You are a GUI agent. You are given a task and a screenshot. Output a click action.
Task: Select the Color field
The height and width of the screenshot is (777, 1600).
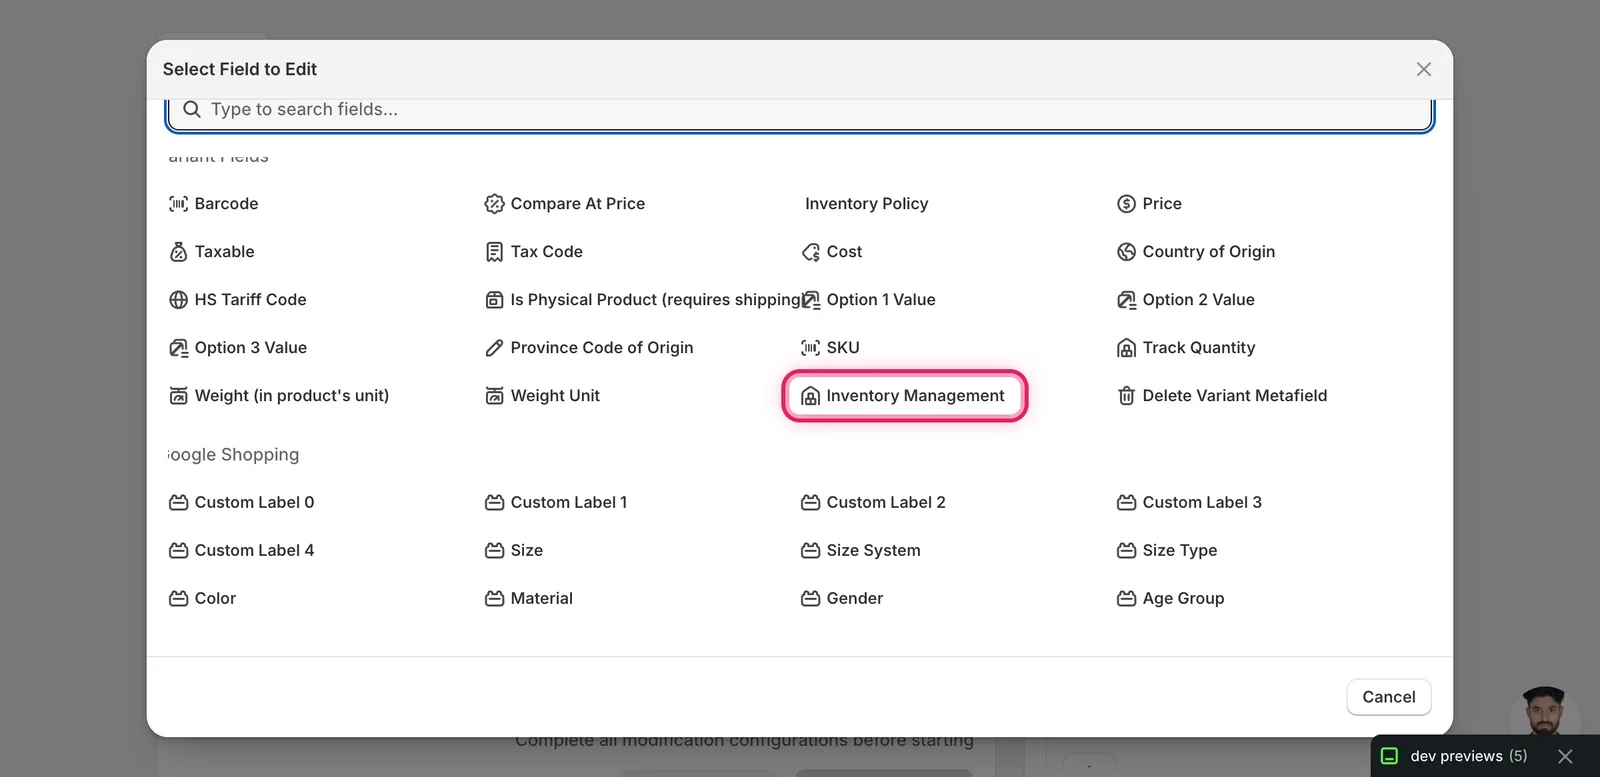(202, 599)
